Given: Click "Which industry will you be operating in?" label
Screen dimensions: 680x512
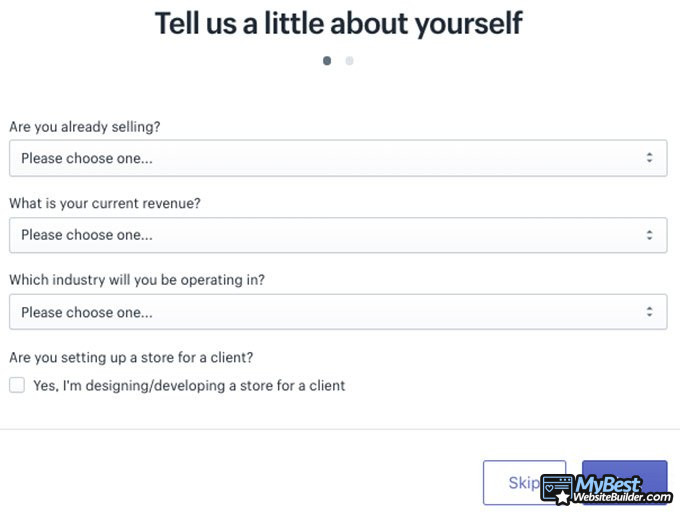Looking at the screenshot, I should click(137, 280).
